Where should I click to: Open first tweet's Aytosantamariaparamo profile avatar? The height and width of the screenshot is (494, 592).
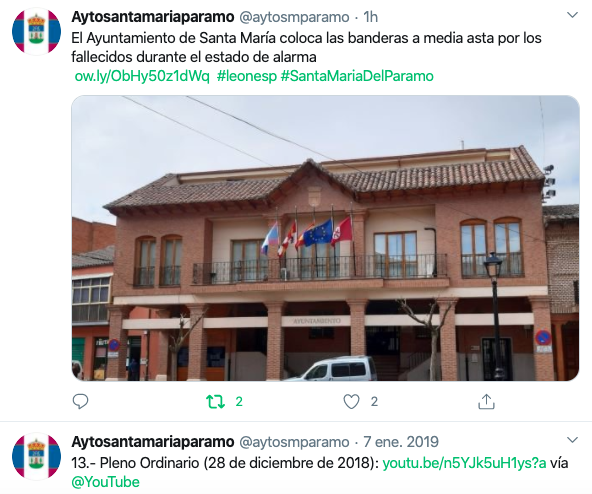pyautogui.click(x=36, y=31)
